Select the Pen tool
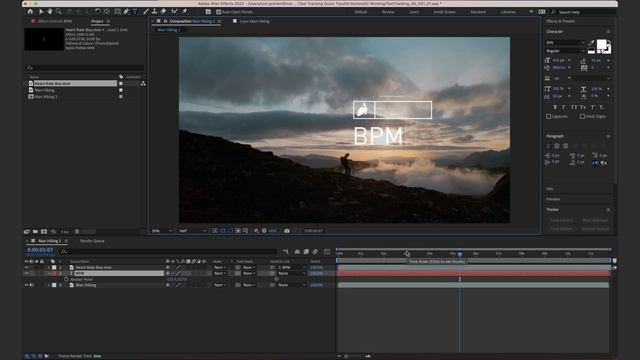640x360 pixels. click(126, 12)
